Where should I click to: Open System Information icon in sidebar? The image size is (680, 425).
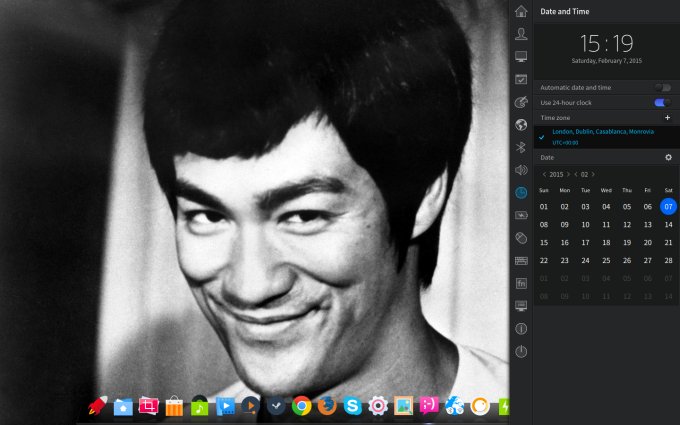point(520,328)
